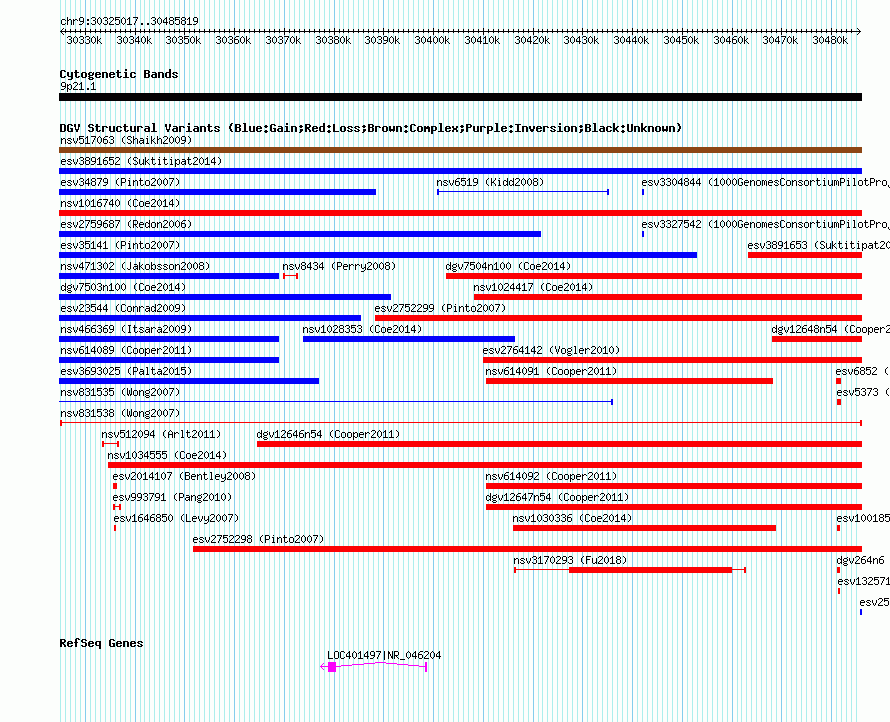890x722 pixels.
Task: Click the nsv6519 (Kidd2008) variant label
Action: [490, 182]
